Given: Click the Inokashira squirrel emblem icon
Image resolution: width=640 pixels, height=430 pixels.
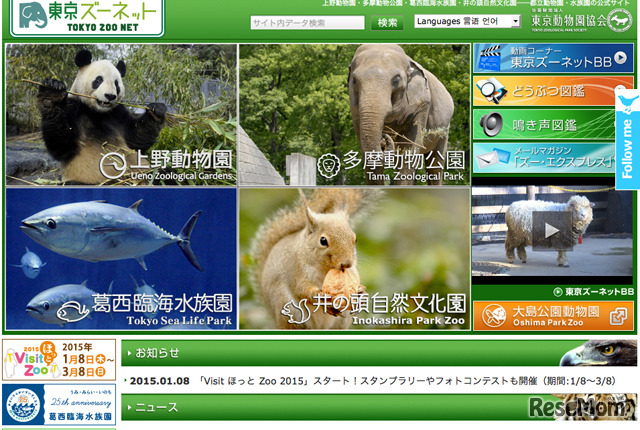Looking at the screenshot, I should pyautogui.click(x=295, y=311).
